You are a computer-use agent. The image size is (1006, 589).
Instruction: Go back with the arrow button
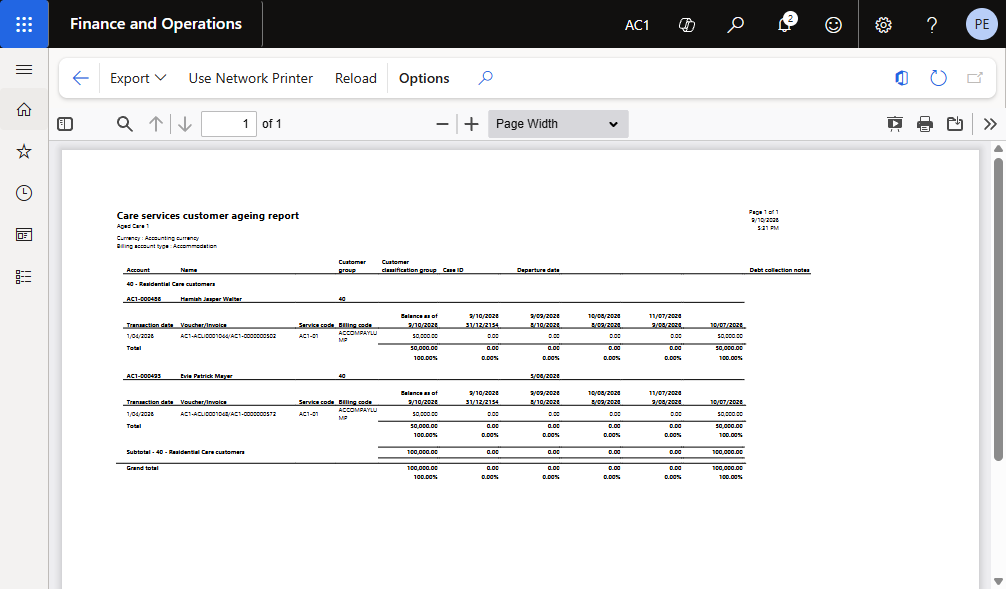point(80,78)
